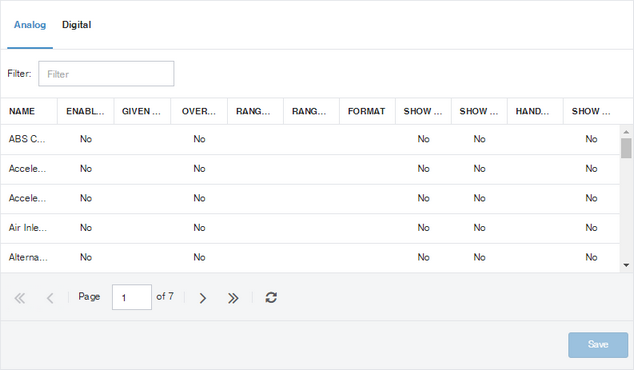Select the ABS C... row name
The width and height of the screenshot is (634, 370).
pyautogui.click(x=27, y=139)
